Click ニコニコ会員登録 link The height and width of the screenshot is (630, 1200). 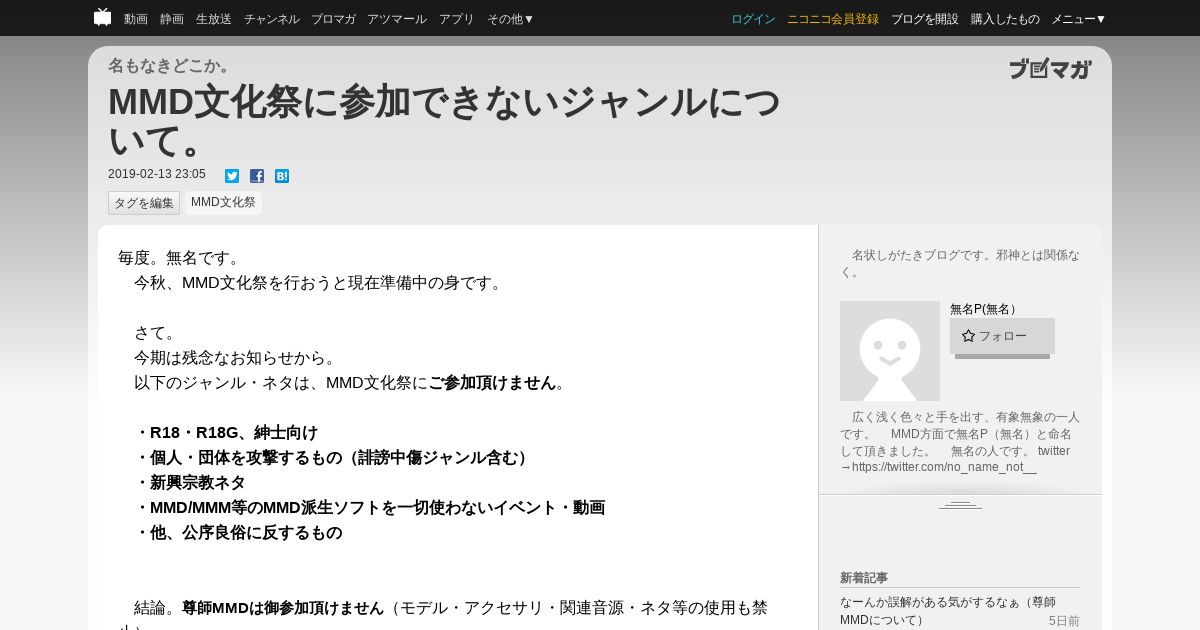tap(833, 19)
